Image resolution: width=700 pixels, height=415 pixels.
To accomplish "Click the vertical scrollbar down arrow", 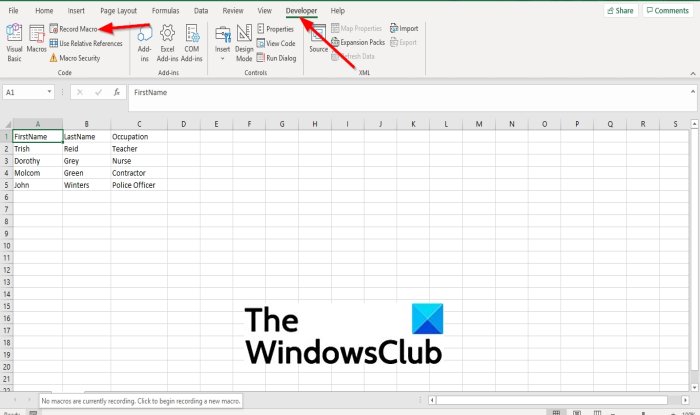I will pyautogui.click(x=694, y=387).
